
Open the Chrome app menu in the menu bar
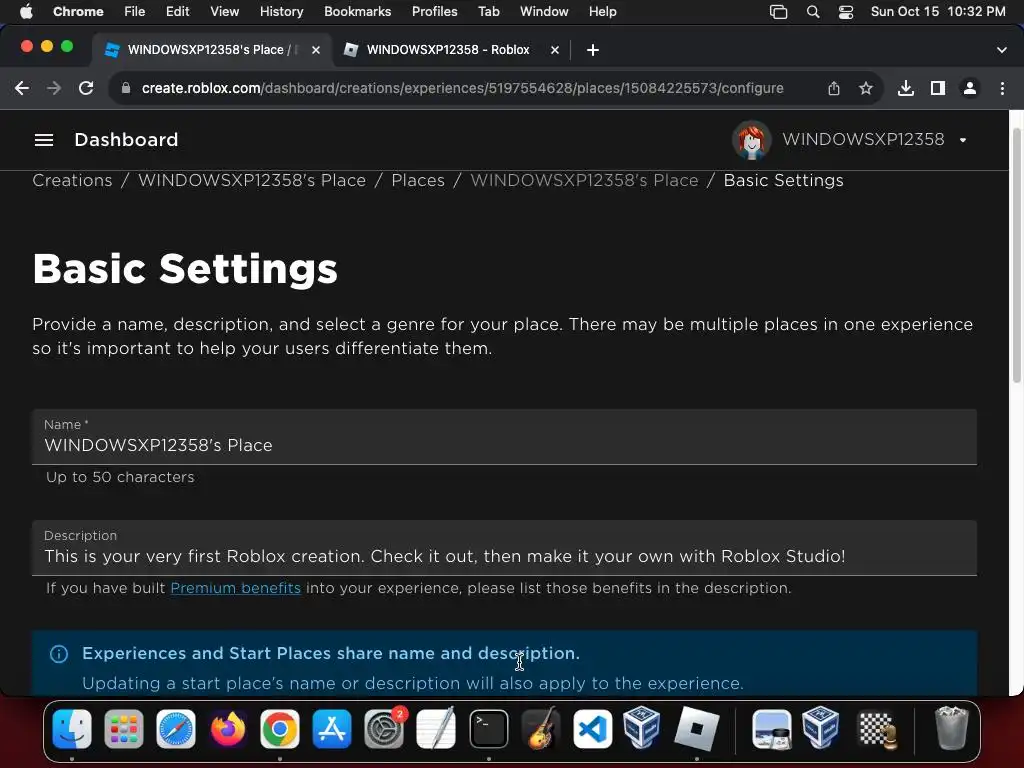click(78, 11)
